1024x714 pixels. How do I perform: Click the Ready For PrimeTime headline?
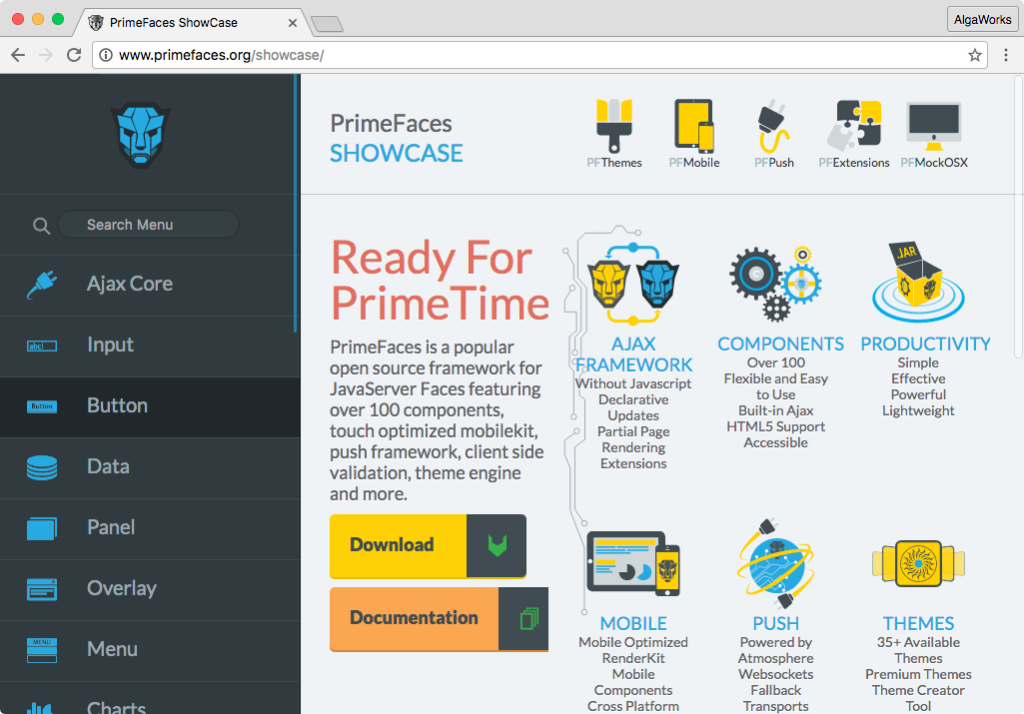(x=439, y=281)
